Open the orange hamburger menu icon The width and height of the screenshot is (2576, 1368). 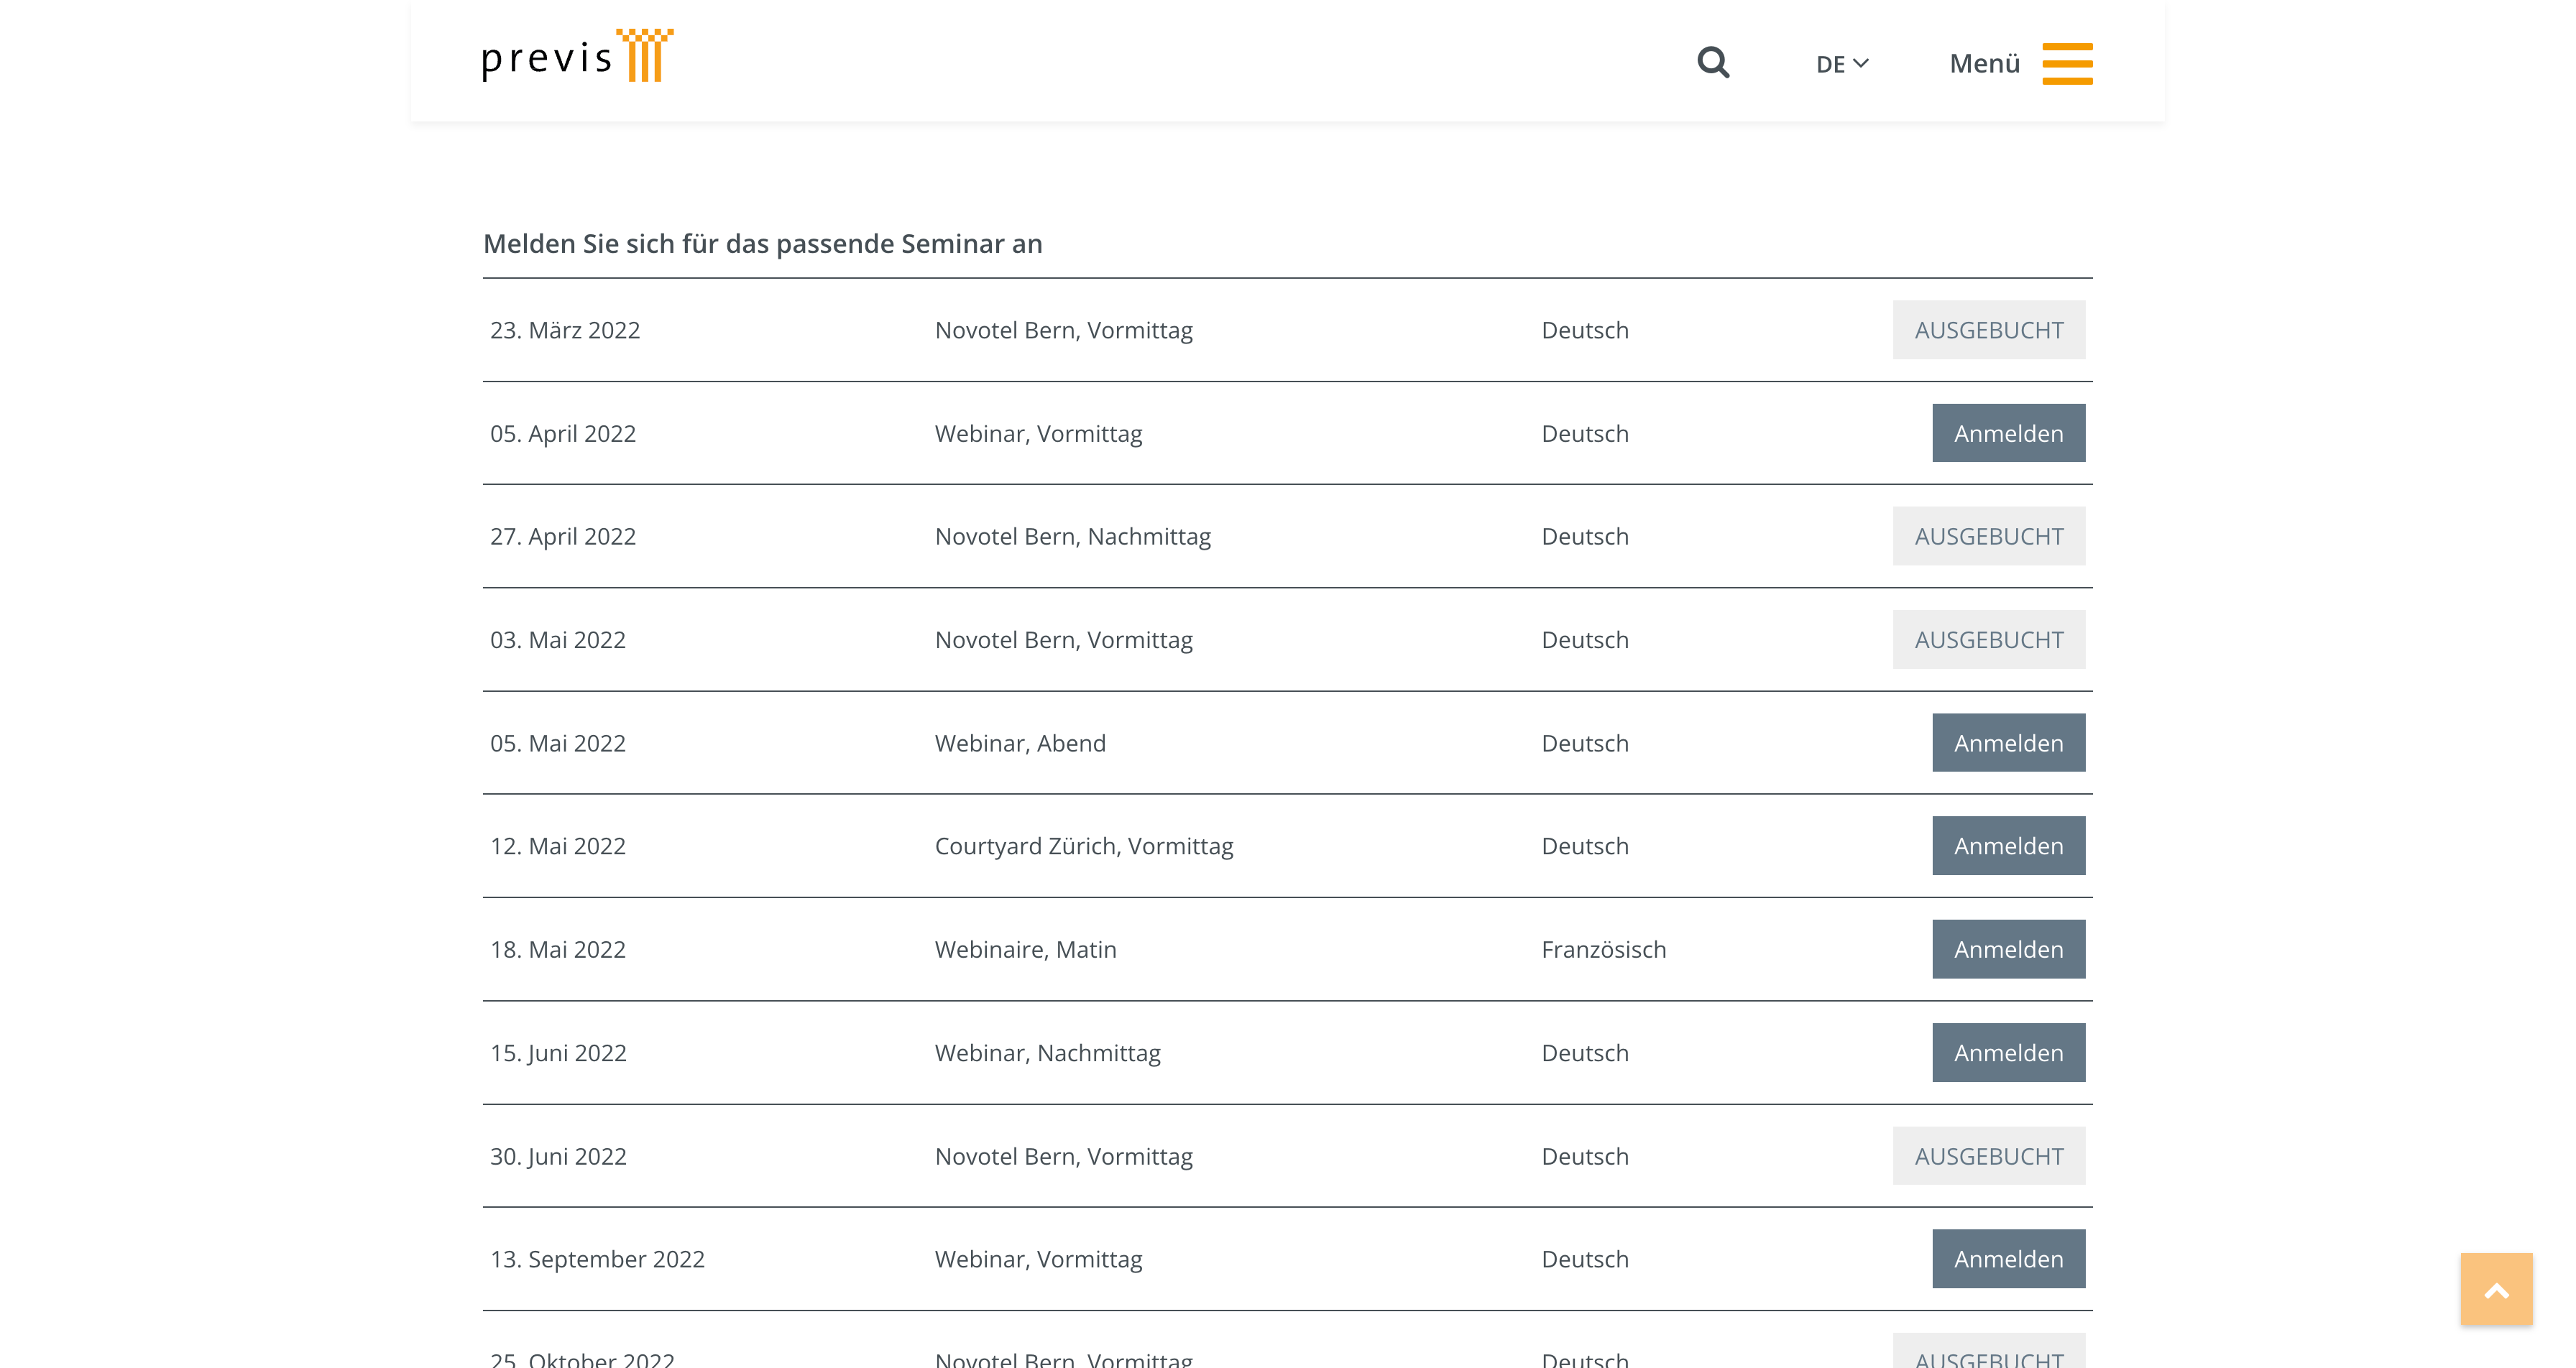(x=2067, y=63)
